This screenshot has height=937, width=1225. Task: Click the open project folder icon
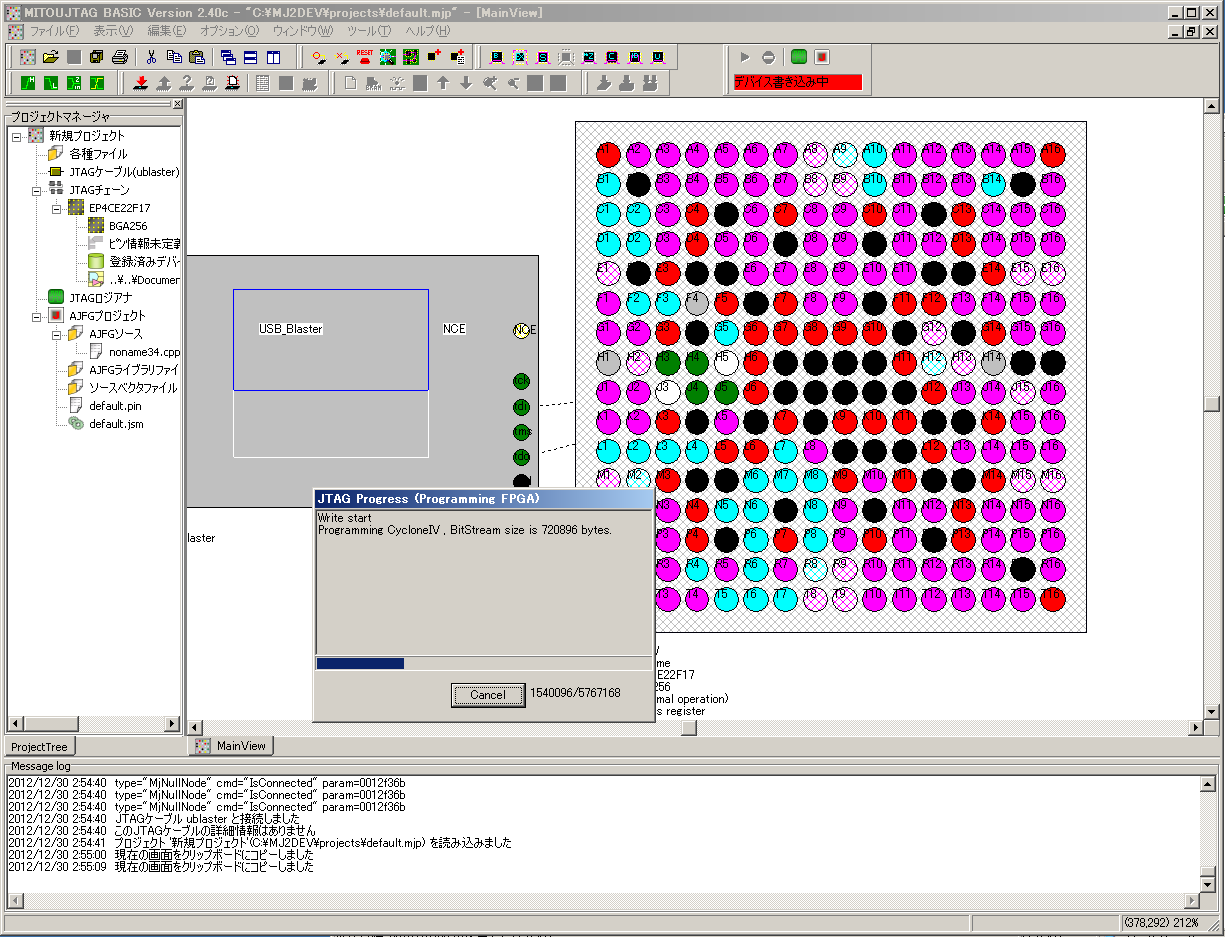point(50,57)
